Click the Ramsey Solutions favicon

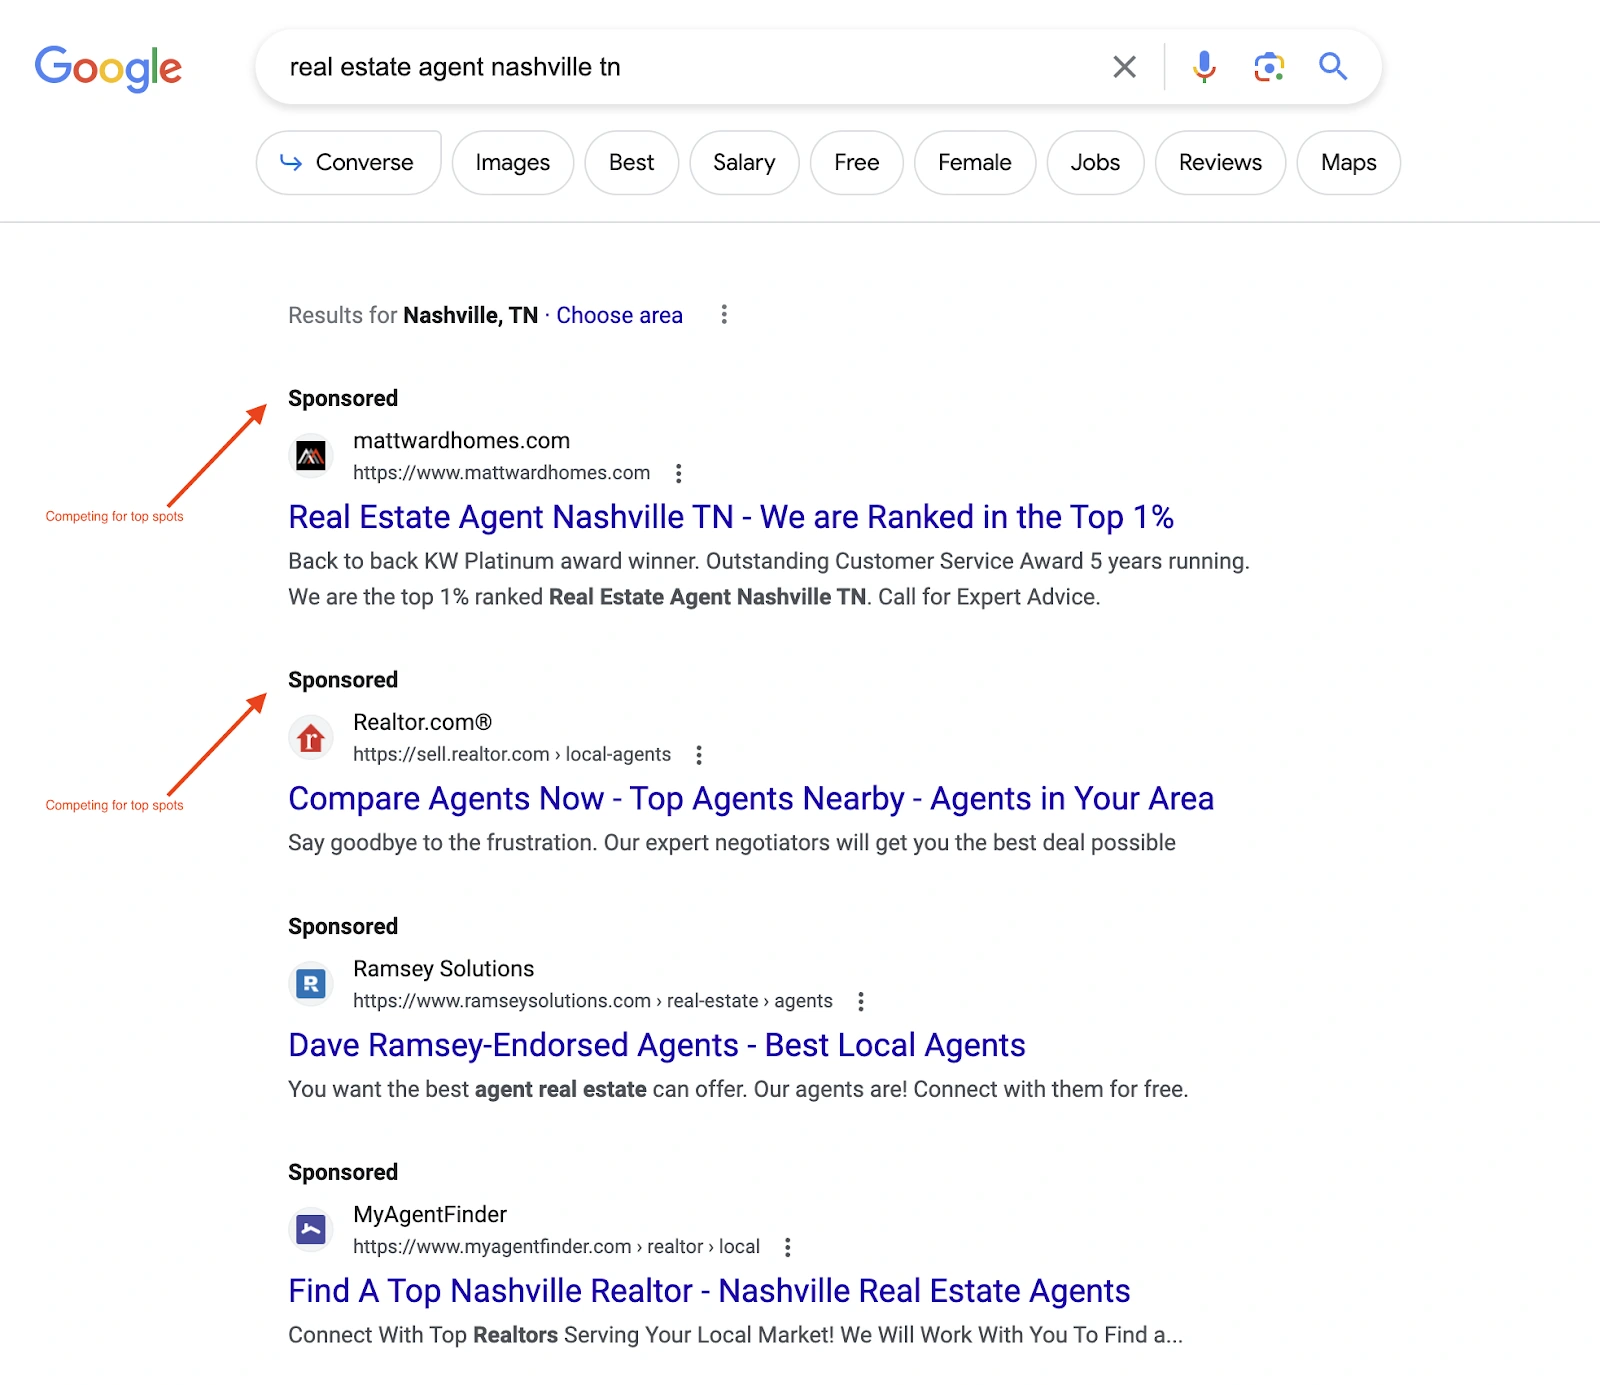click(311, 984)
